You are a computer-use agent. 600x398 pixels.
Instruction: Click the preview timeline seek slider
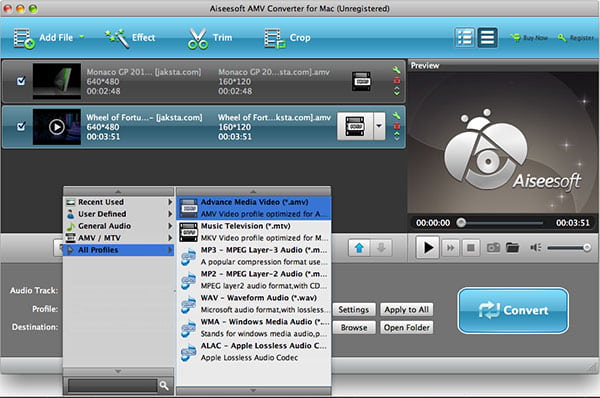(x=501, y=222)
